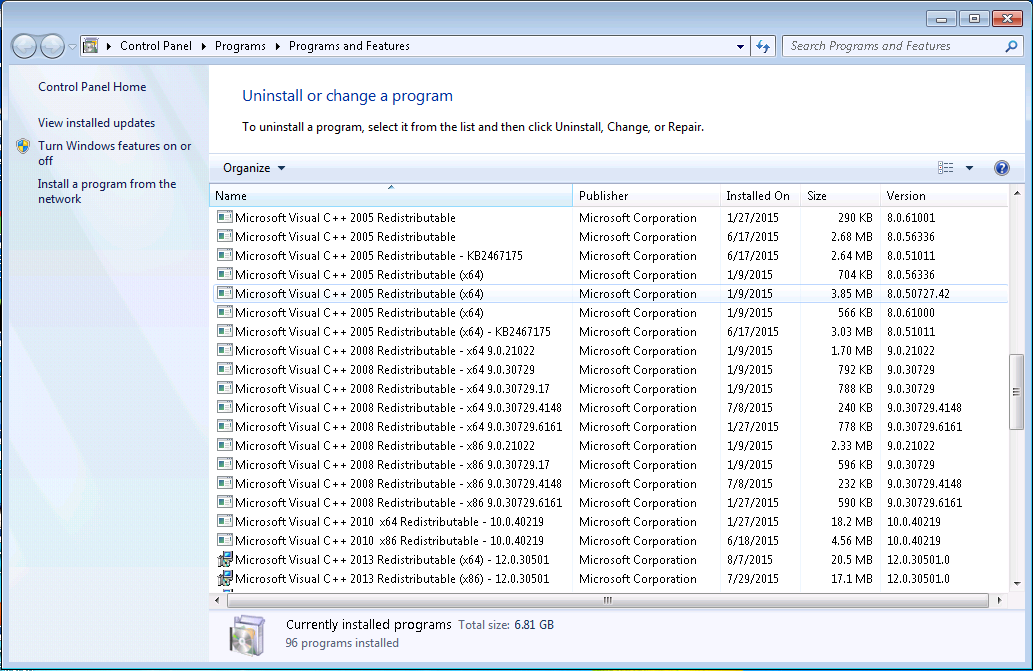This screenshot has width=1033, height=671.
Task: Click installer icon of Visual C++ 2013 (x64)
Action: point(225,559)
